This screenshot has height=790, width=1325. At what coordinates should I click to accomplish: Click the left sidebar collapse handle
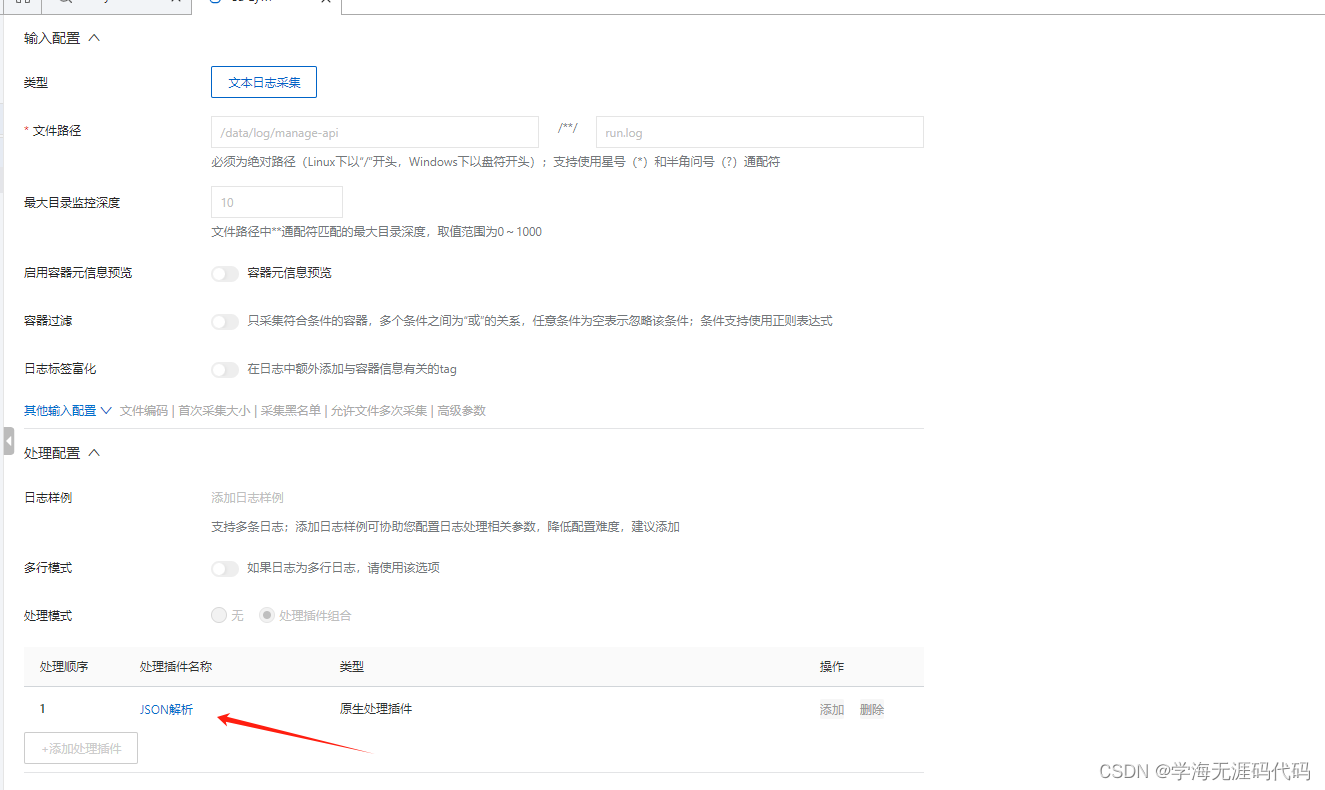point(8,440)
